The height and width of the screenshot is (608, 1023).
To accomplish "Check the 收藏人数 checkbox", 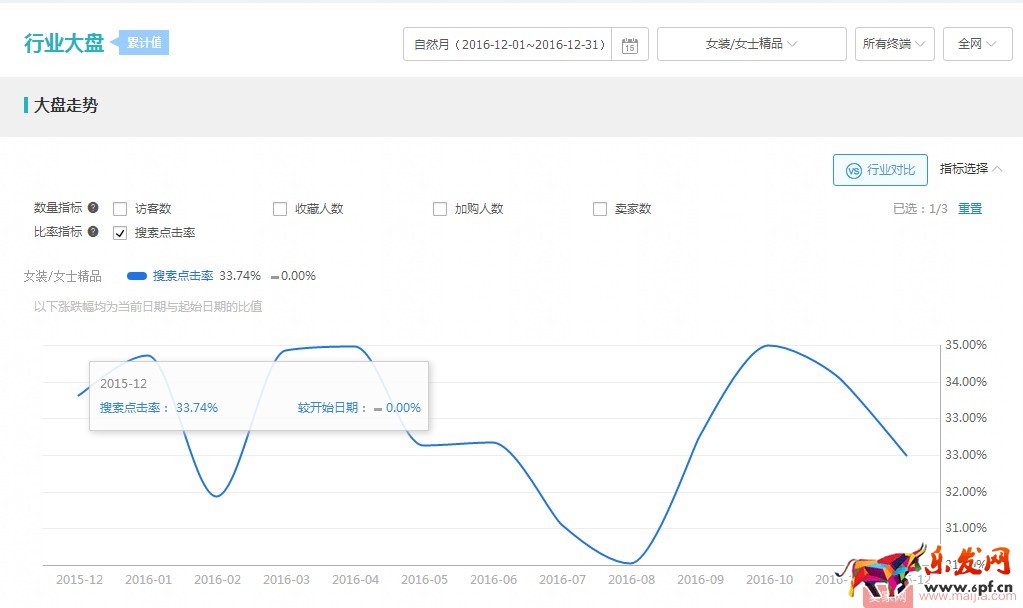I will click(x=280, y=209).
